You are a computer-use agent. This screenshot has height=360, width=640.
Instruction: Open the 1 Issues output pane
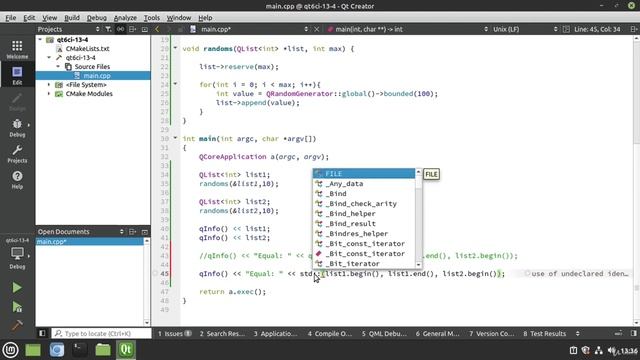coord(174,333)
